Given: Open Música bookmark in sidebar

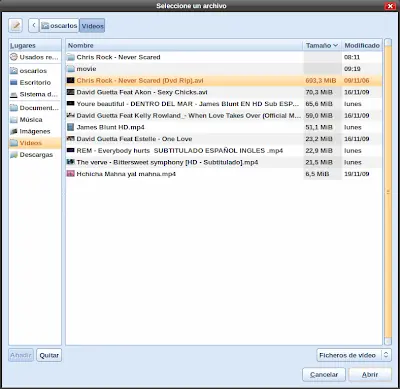Looking at the screenshot, I should click(35, 119).
